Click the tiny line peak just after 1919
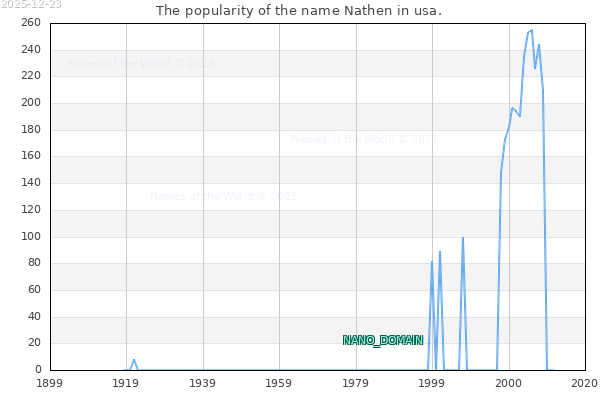600x400 pixels. [134, 360]
